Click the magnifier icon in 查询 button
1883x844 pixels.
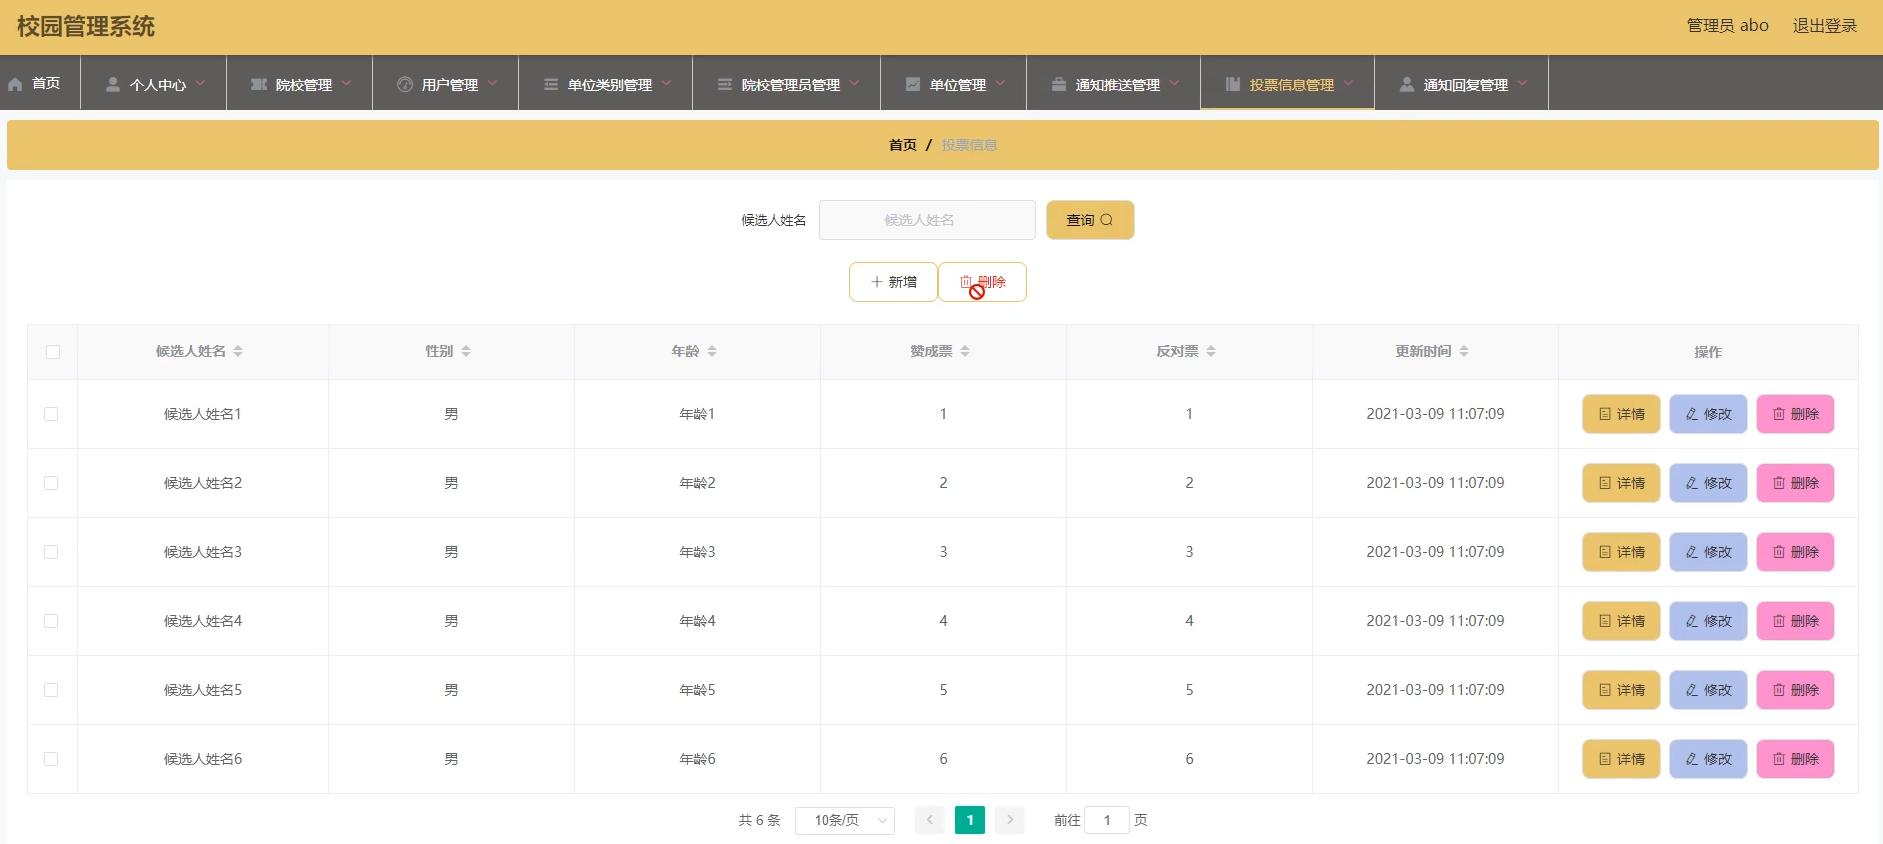1106,220
